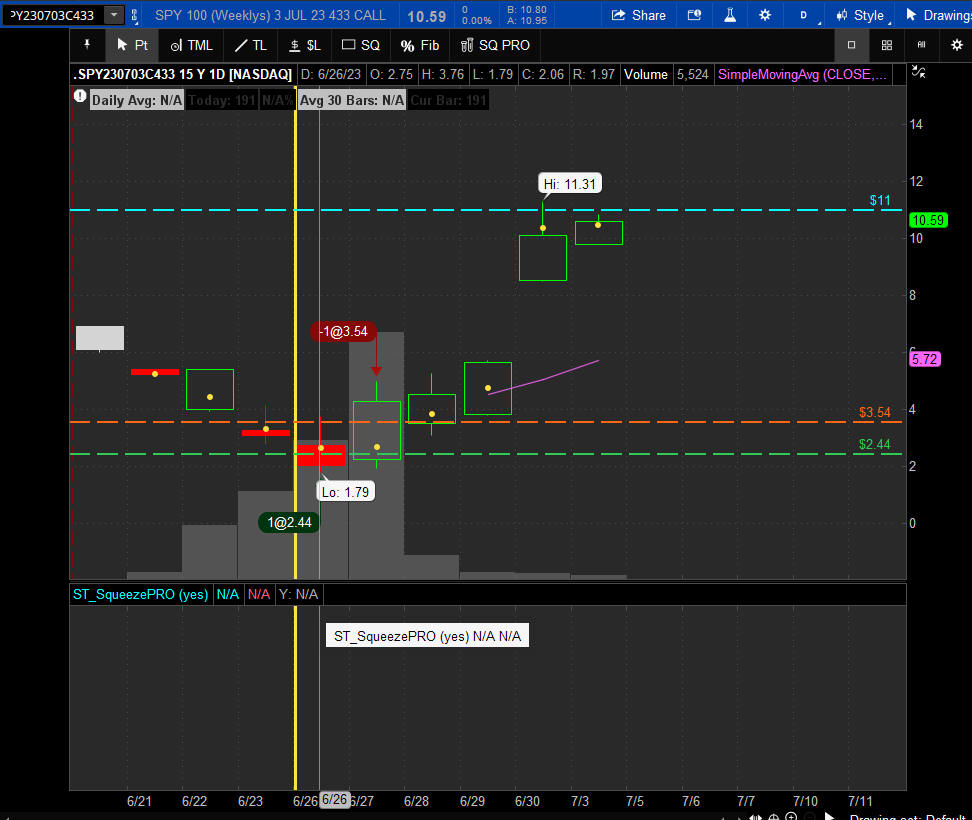Click the red 6/26 candle body

[320, 455]
